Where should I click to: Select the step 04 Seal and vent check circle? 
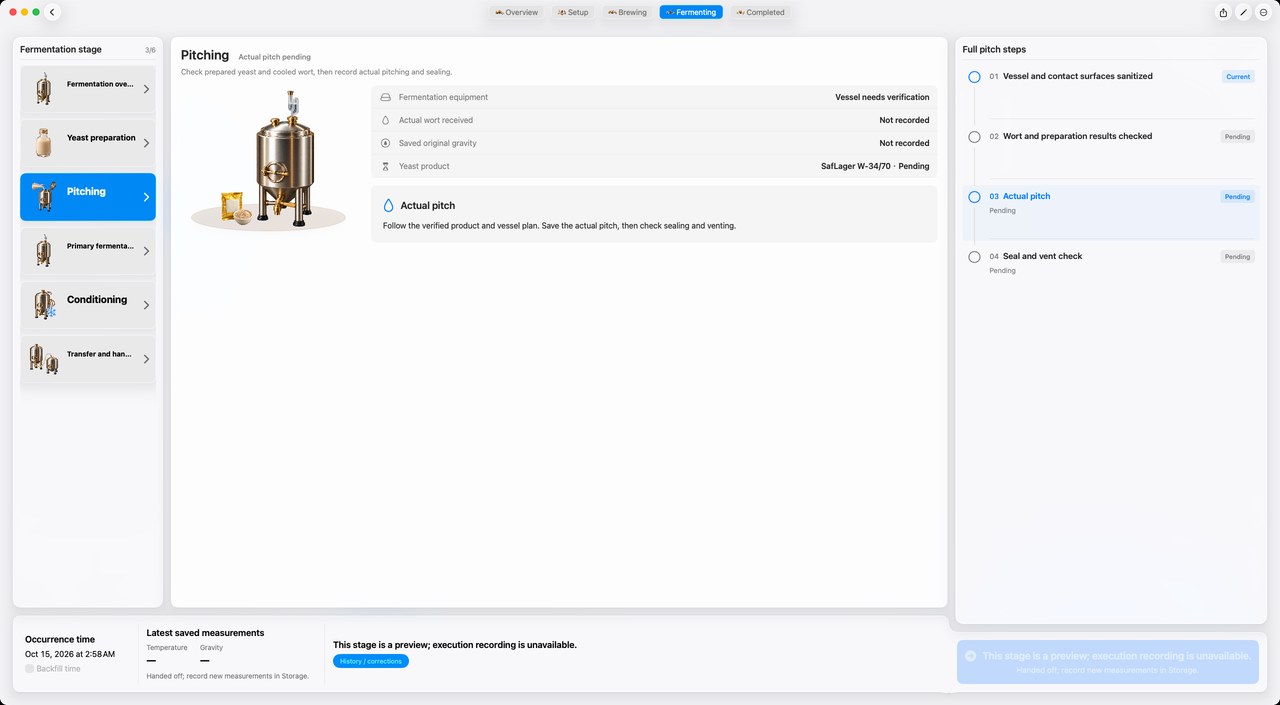pyautogui.click(x=974, y=257)
